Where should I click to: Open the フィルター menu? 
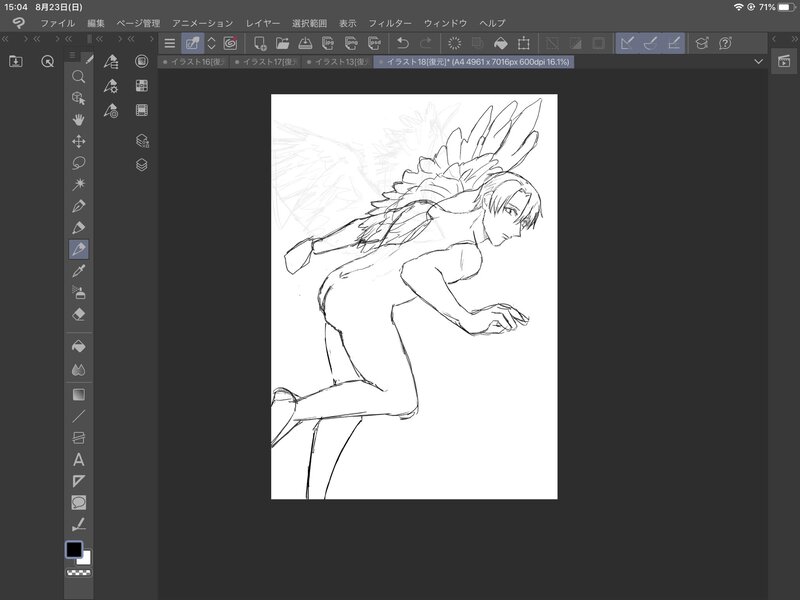(389, 22)
